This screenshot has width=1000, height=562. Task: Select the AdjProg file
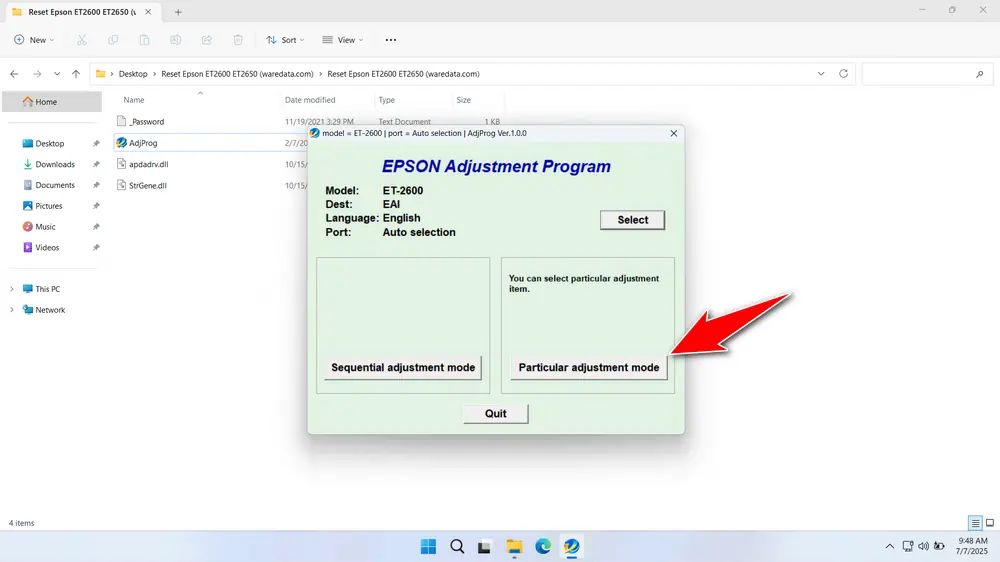[x=143, y=143]
